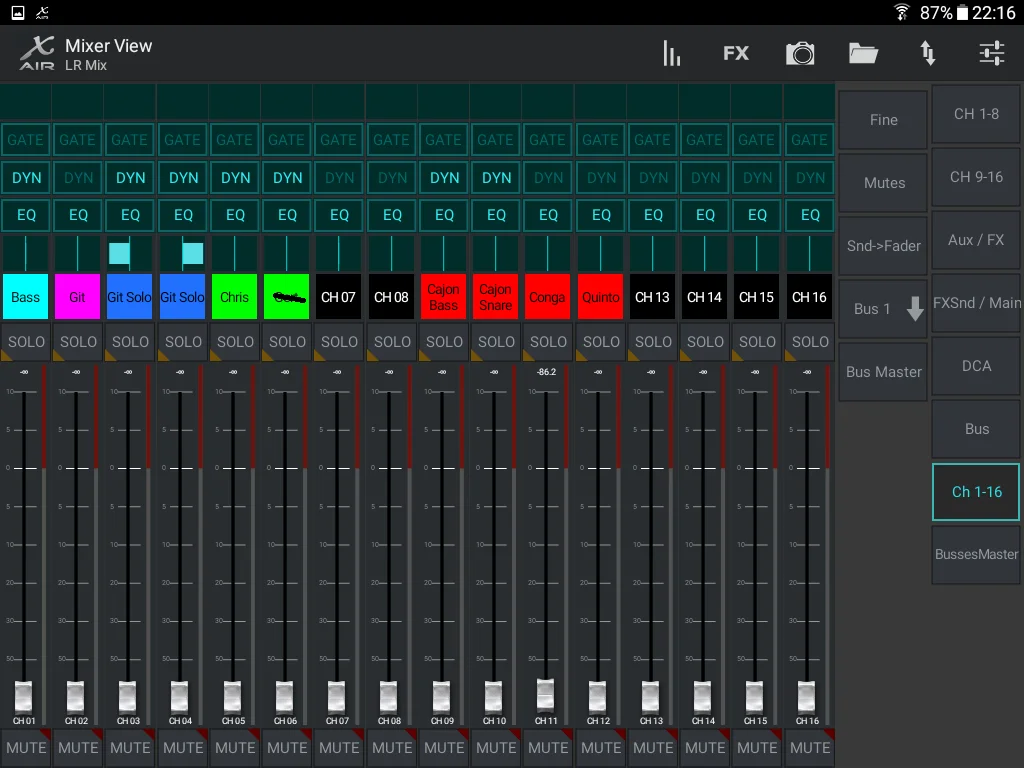Open the Mutes panel
1024x768 pixels.
point(883,183)
